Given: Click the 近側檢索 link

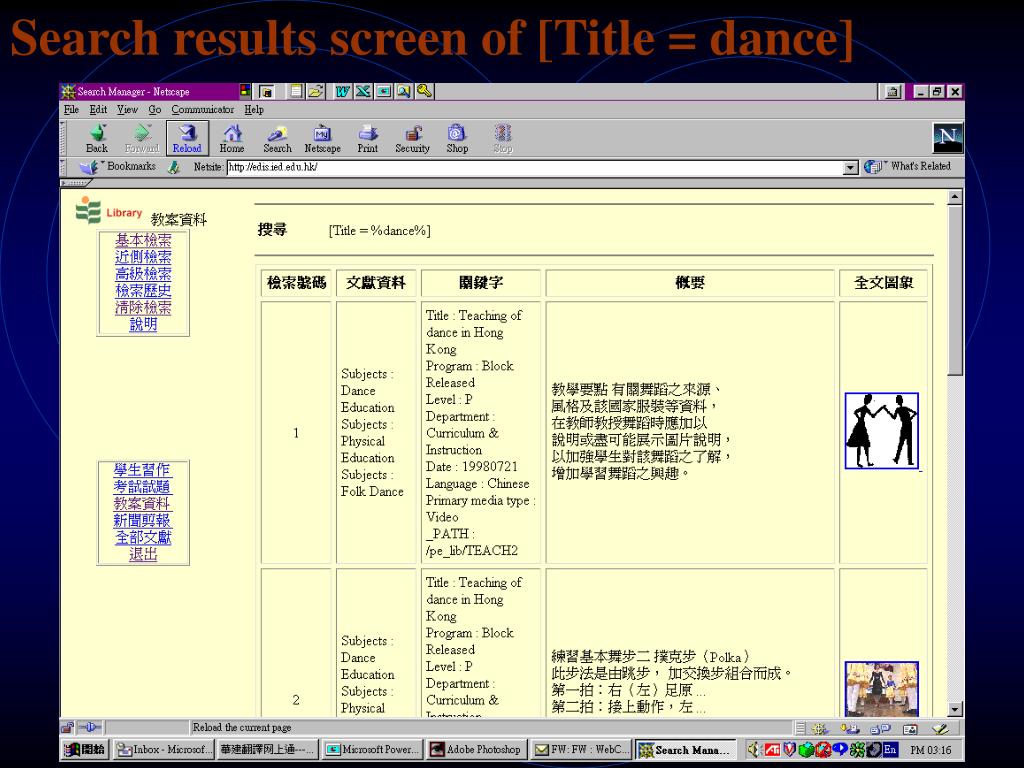Looking at the screenshot, I should [143, 257].
